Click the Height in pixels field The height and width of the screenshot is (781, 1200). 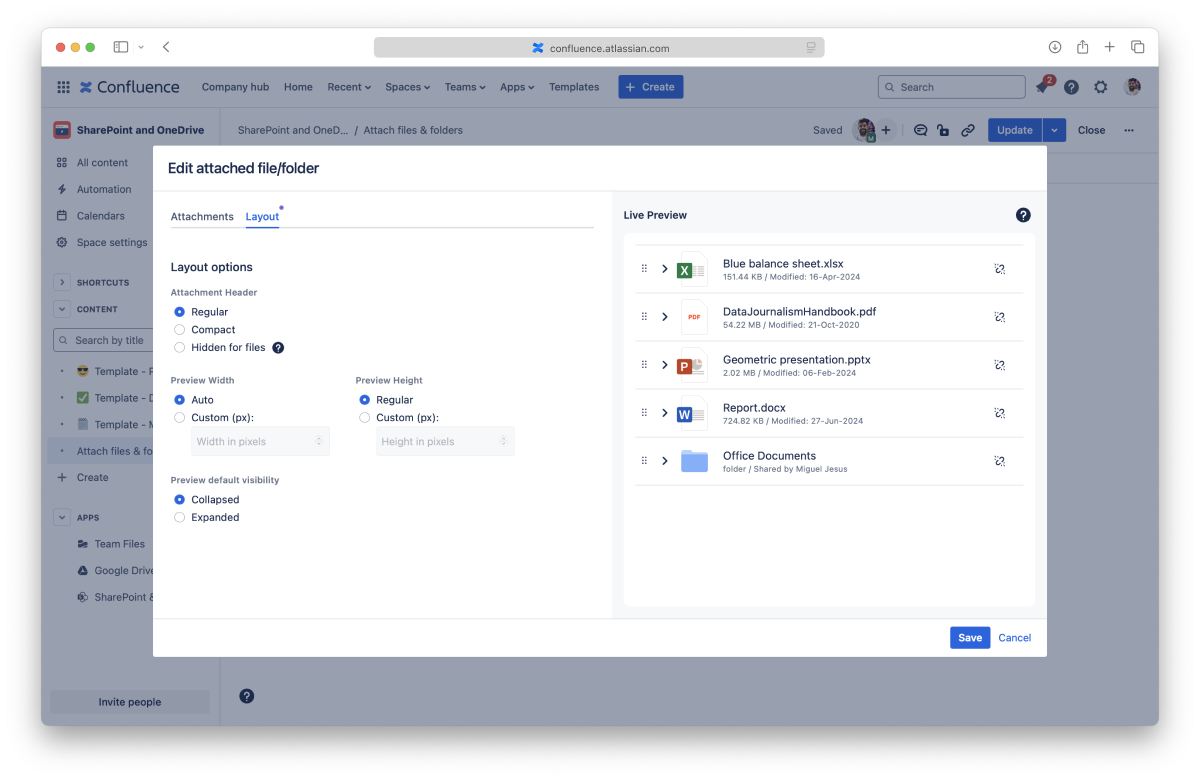tap(440, 441)
